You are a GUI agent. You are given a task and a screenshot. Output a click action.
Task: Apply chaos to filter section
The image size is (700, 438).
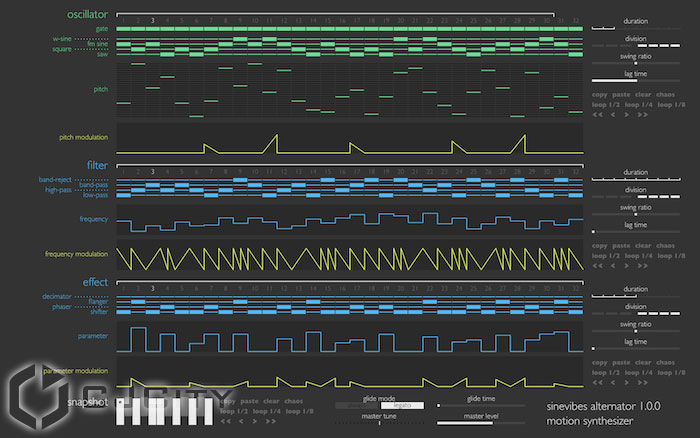[x=665, y=246]
